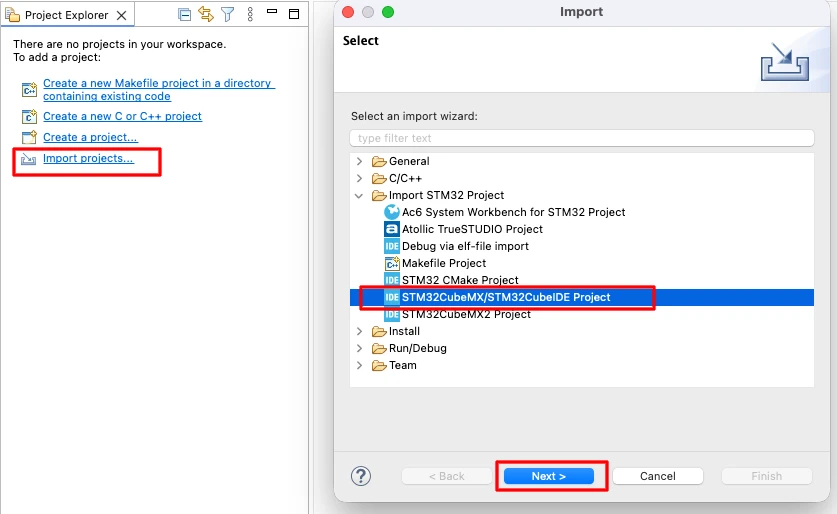Click the Install folder icon
Screen dimensions: 837x514
[x=379, y=331]
